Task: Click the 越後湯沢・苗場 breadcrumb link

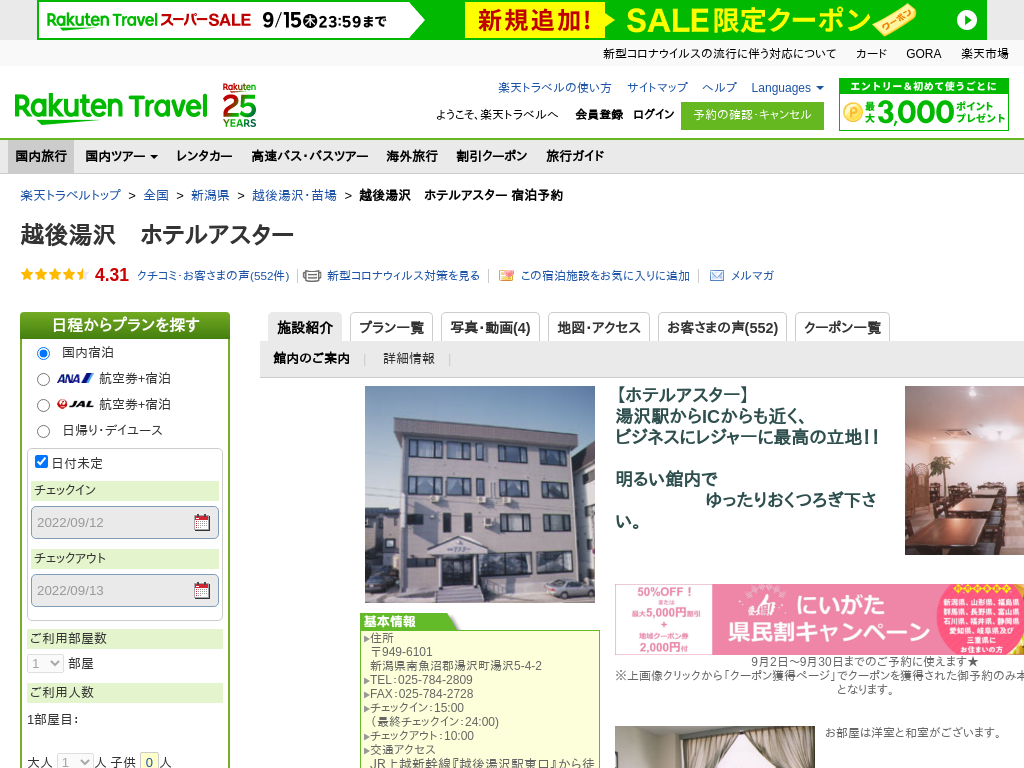Action: 295,195
